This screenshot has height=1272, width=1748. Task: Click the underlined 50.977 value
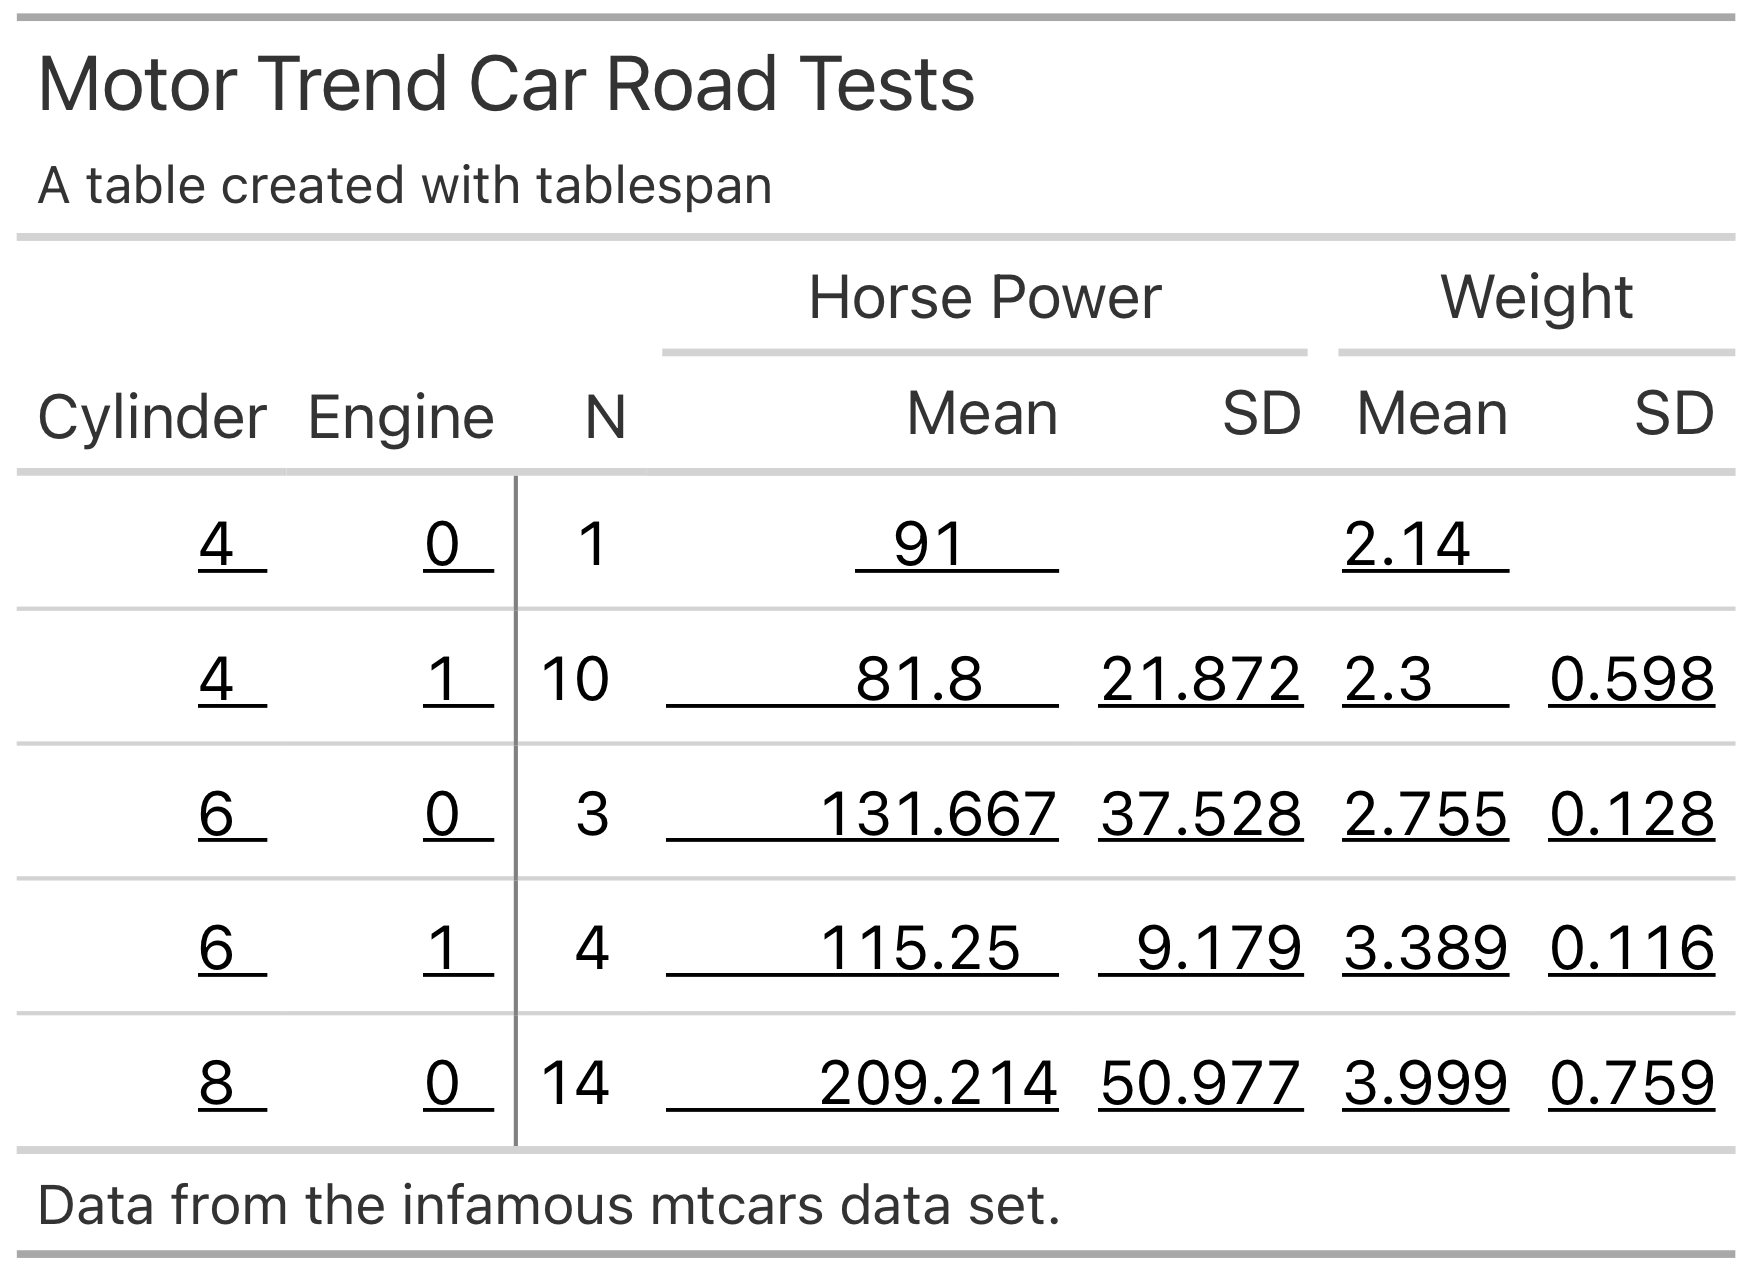tap(1200, 1083)
